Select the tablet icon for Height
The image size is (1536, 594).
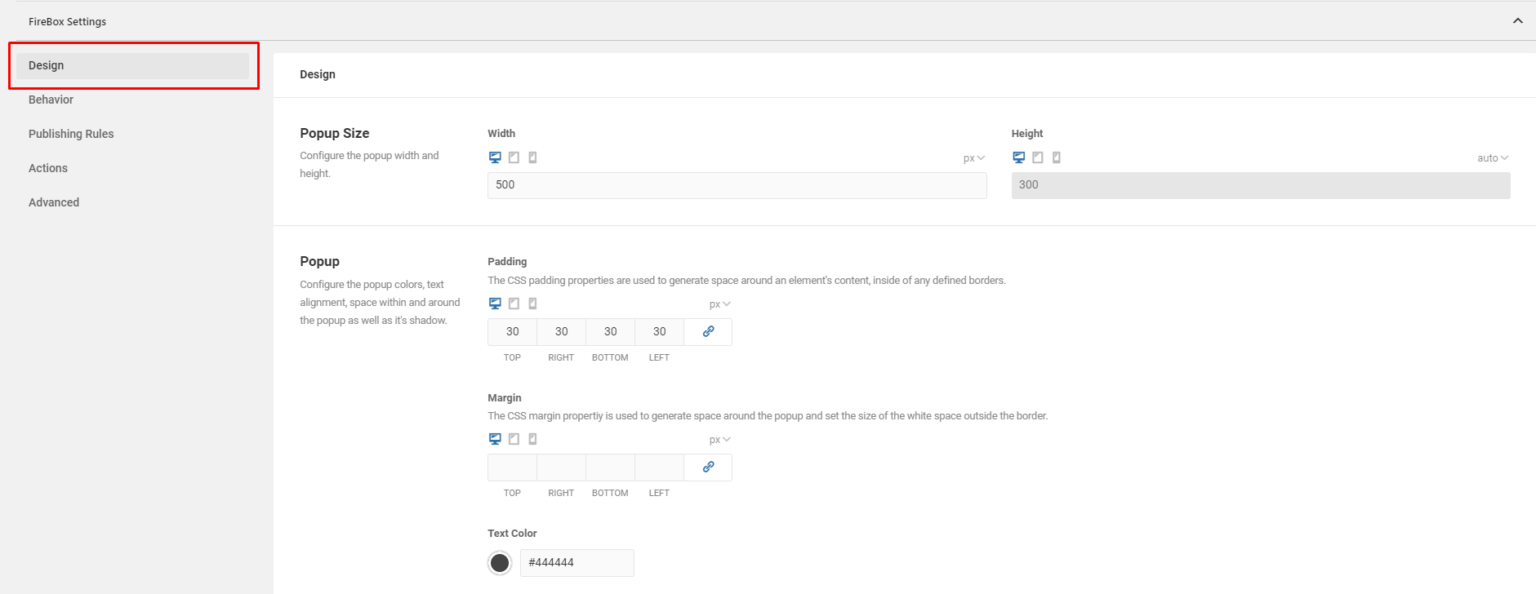click(x=1038, y=157)
